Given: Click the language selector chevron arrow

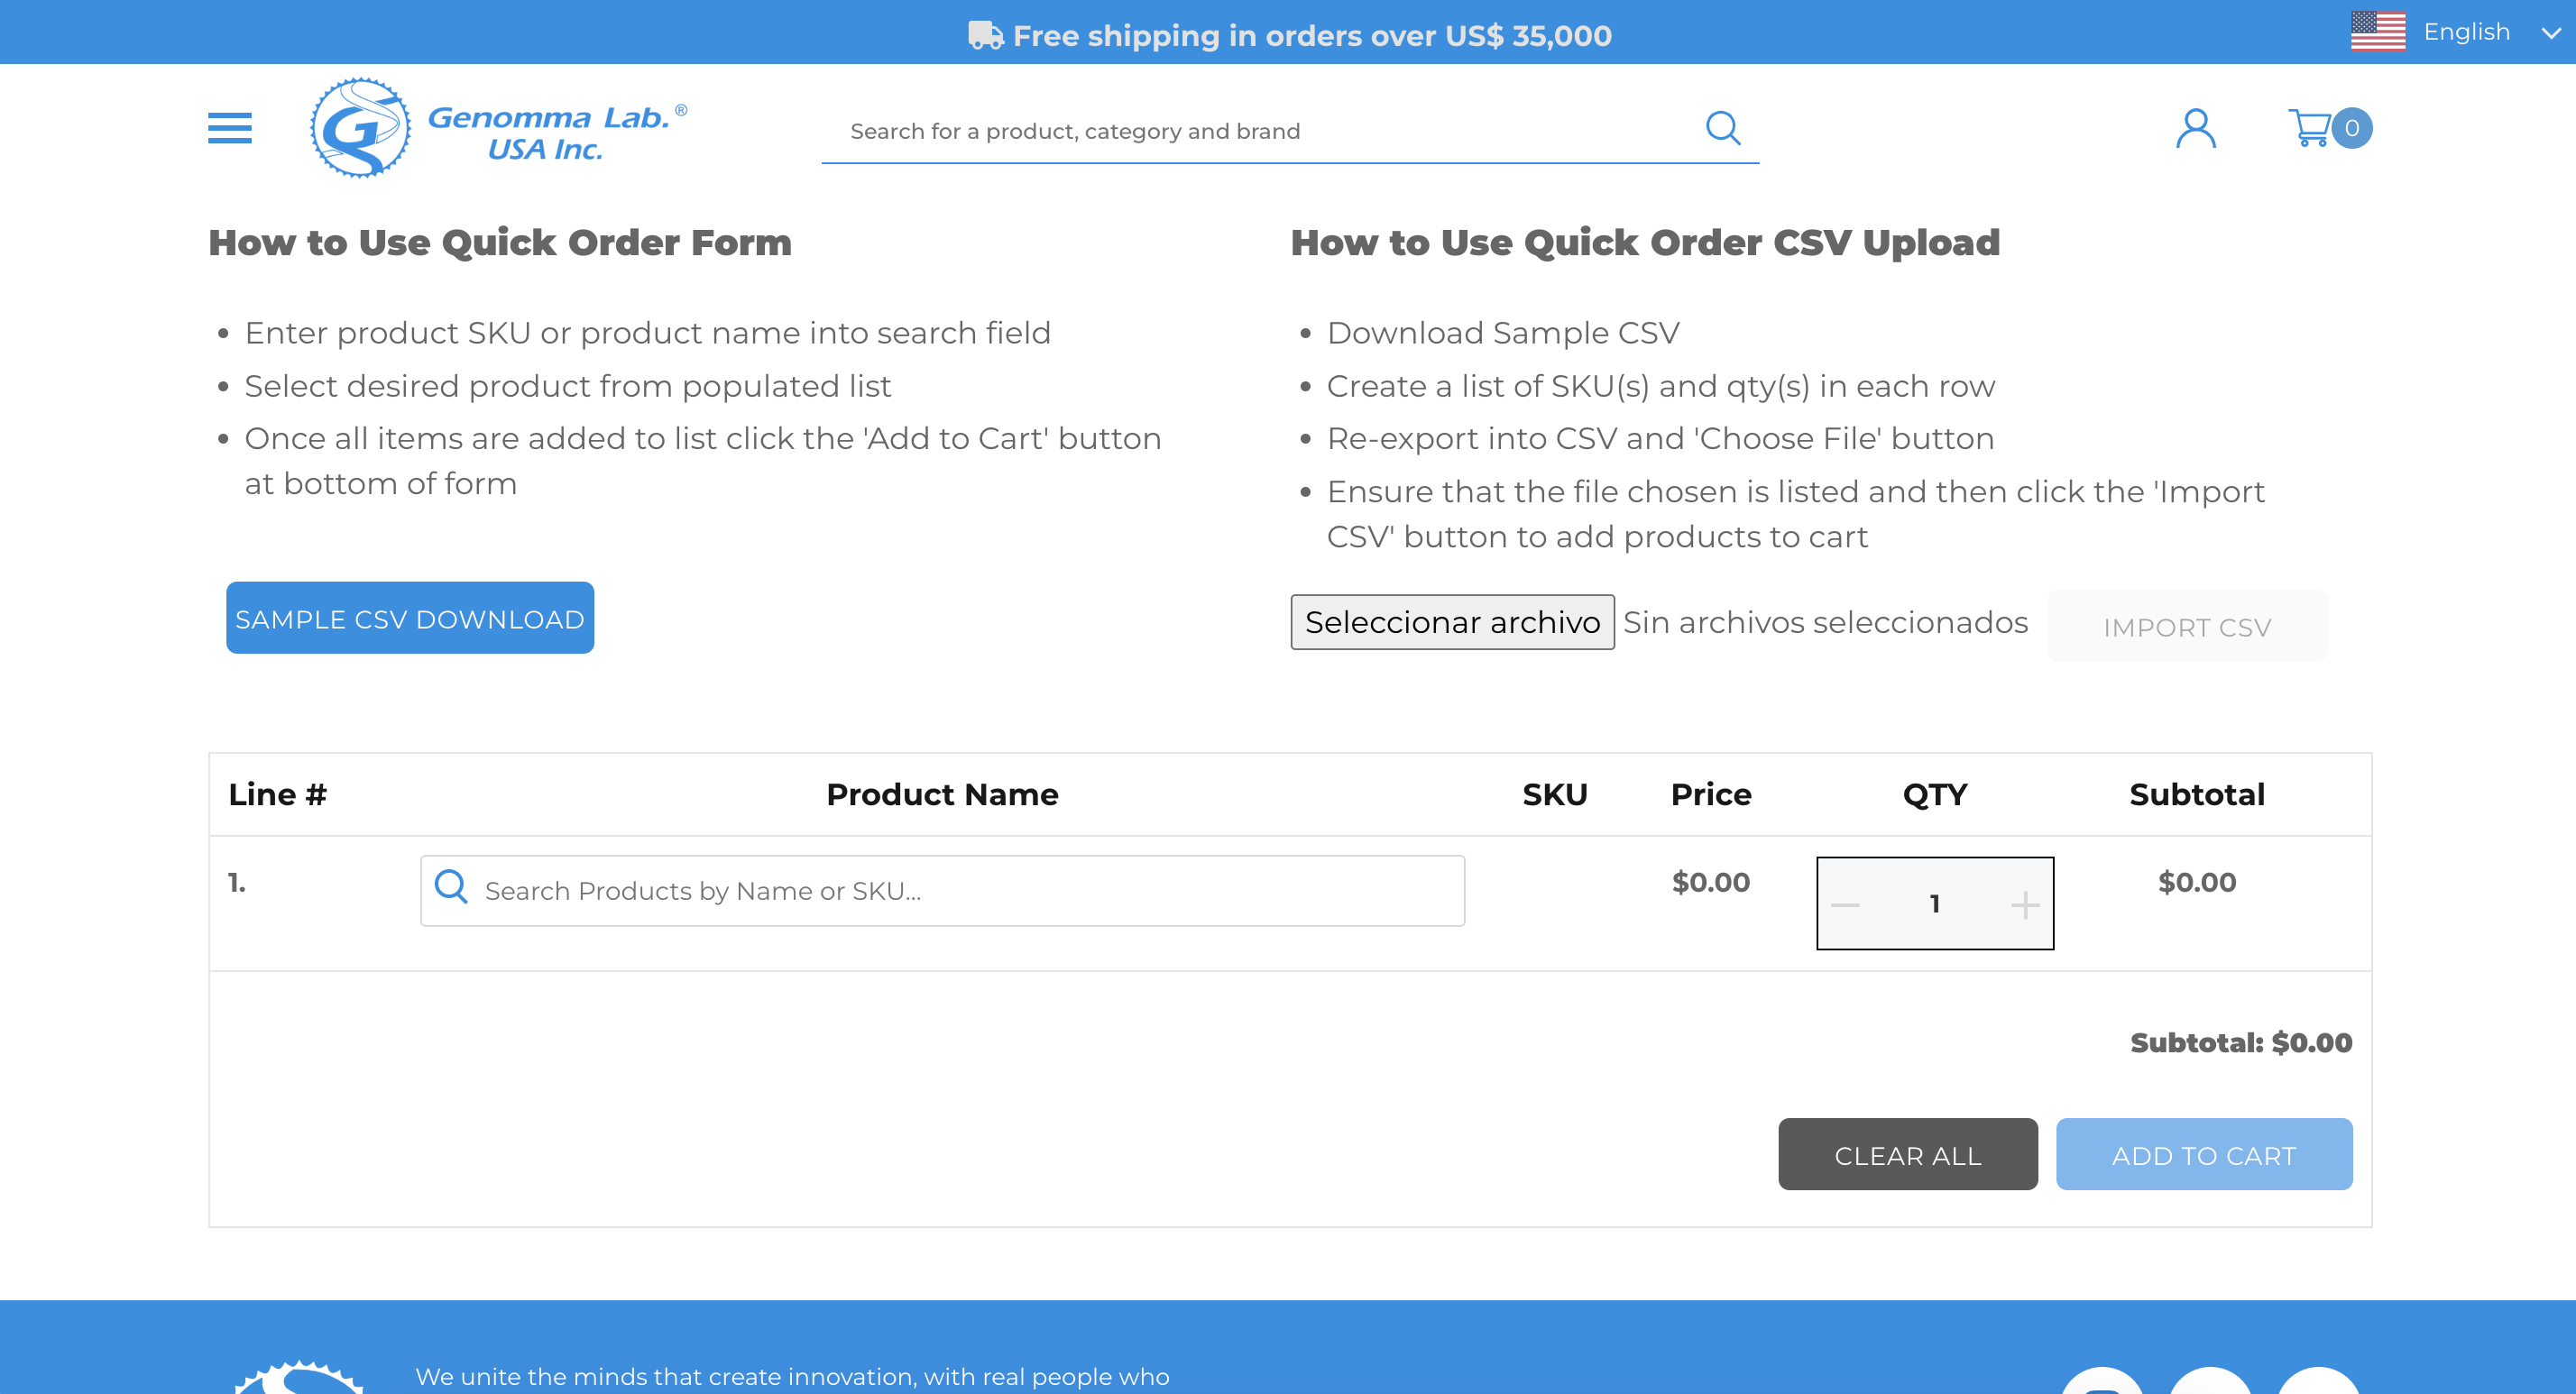Looking at the screenshot, I should (2550, 33).
